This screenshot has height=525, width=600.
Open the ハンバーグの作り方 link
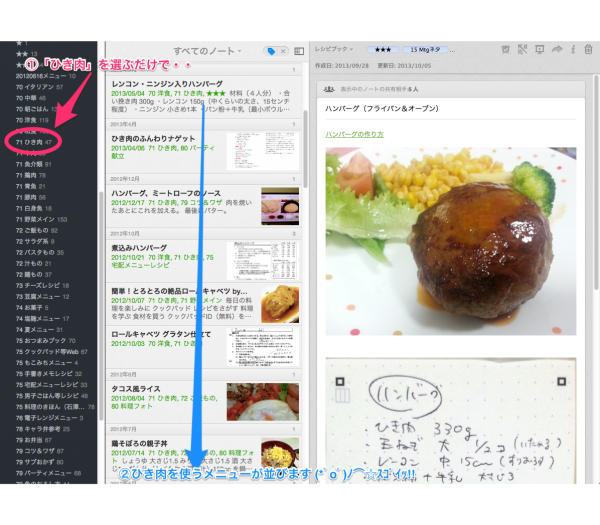(354, 134)
